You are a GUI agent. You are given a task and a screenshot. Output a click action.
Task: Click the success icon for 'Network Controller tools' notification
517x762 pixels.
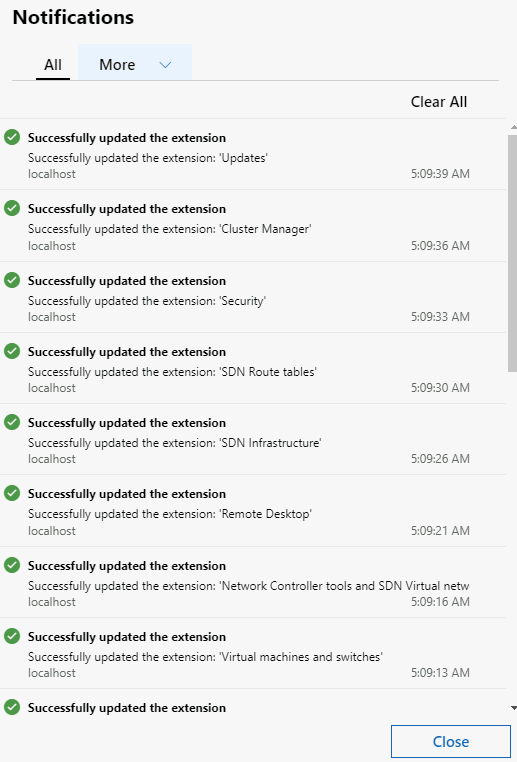12,565
